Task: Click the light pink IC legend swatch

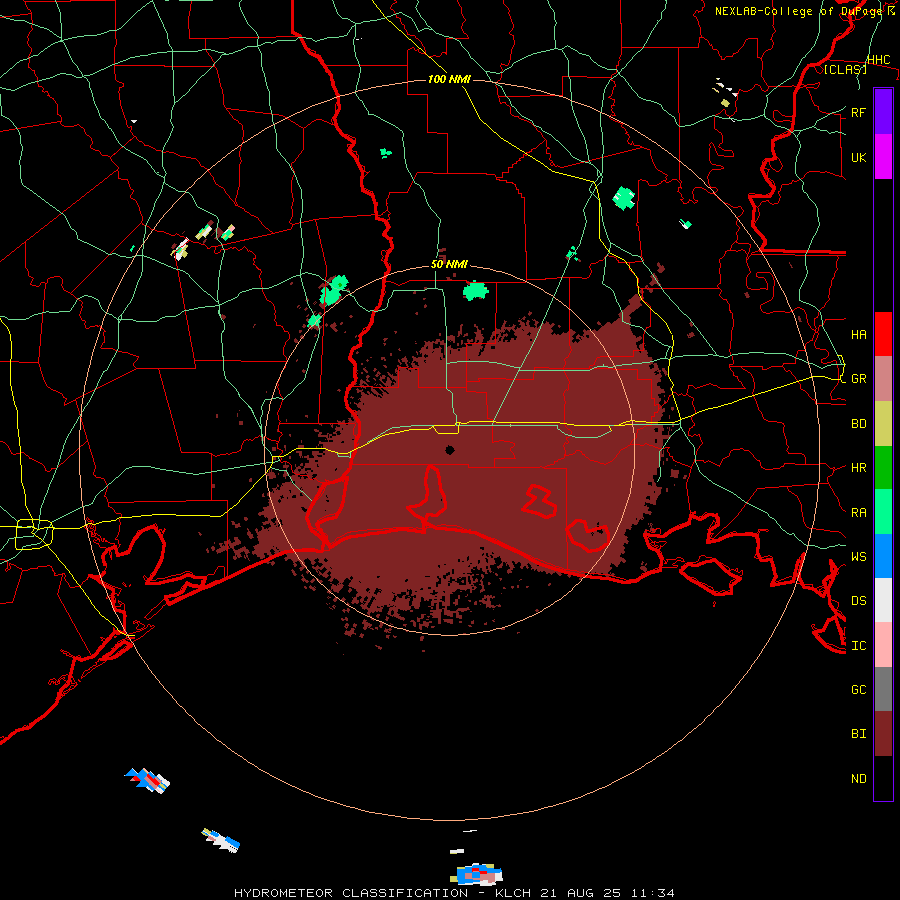Action: [x=883, y=645]
